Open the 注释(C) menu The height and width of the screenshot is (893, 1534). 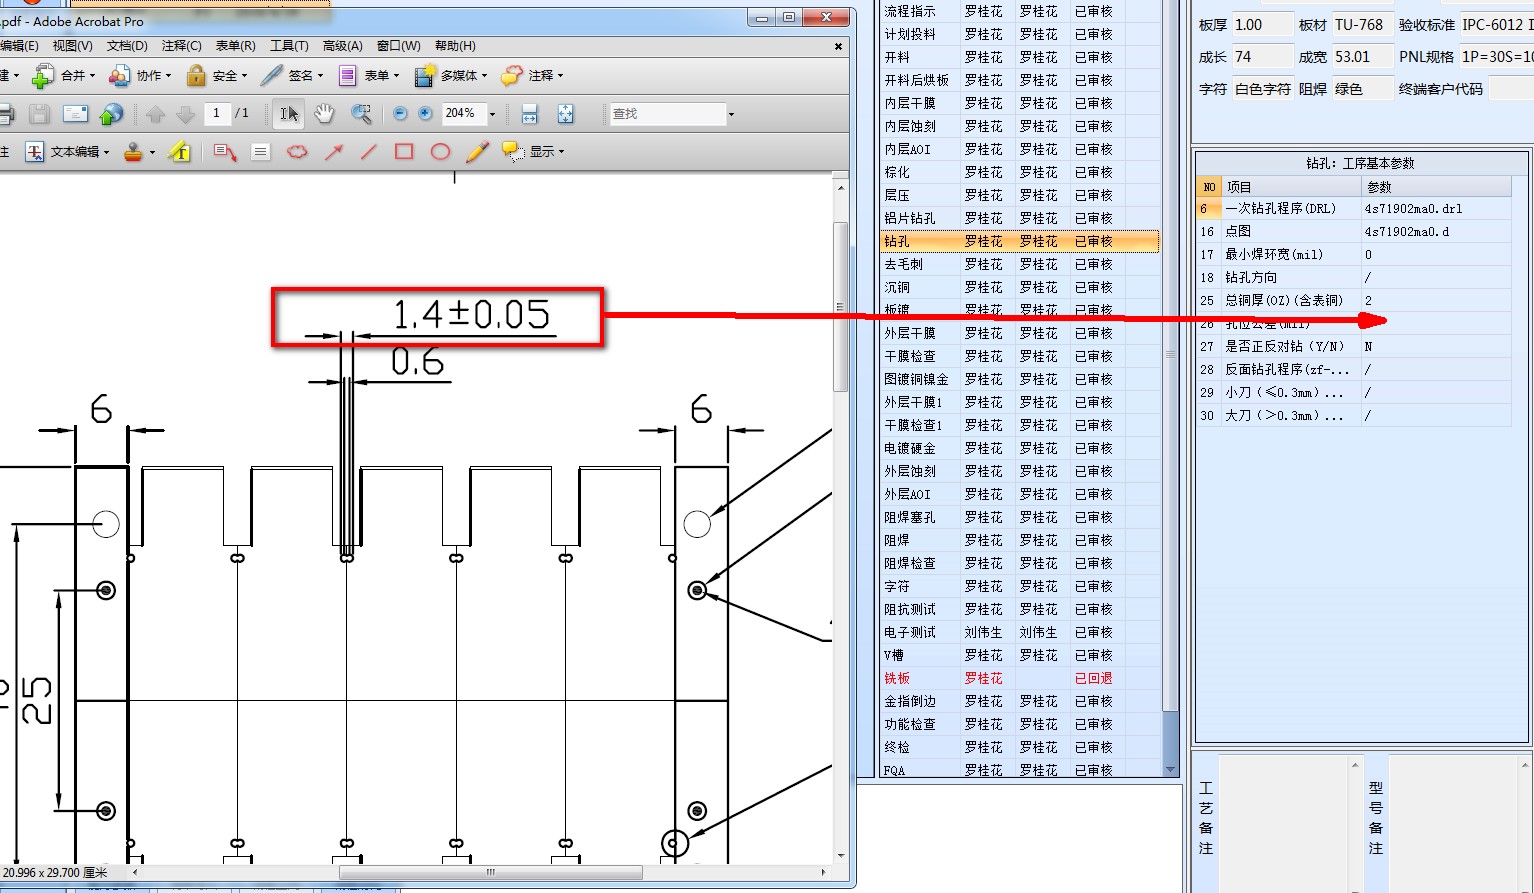(181, 46)
